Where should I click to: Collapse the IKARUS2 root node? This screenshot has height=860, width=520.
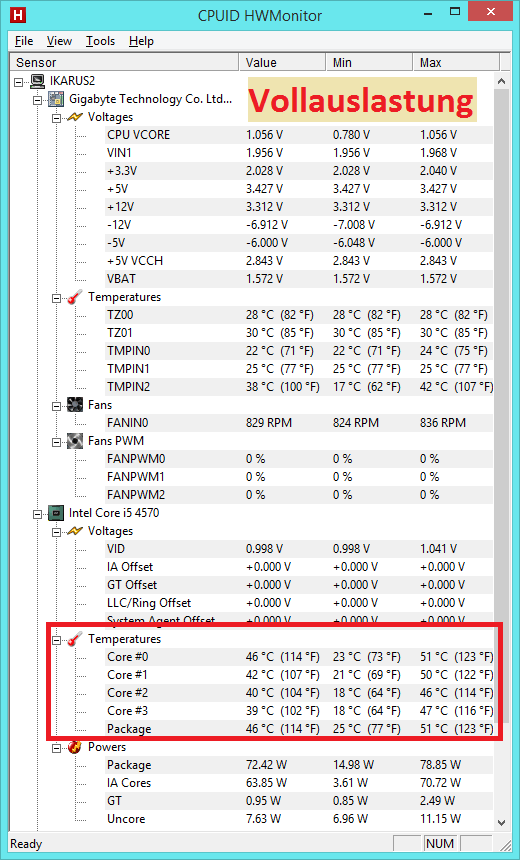[x=19, y=82]
